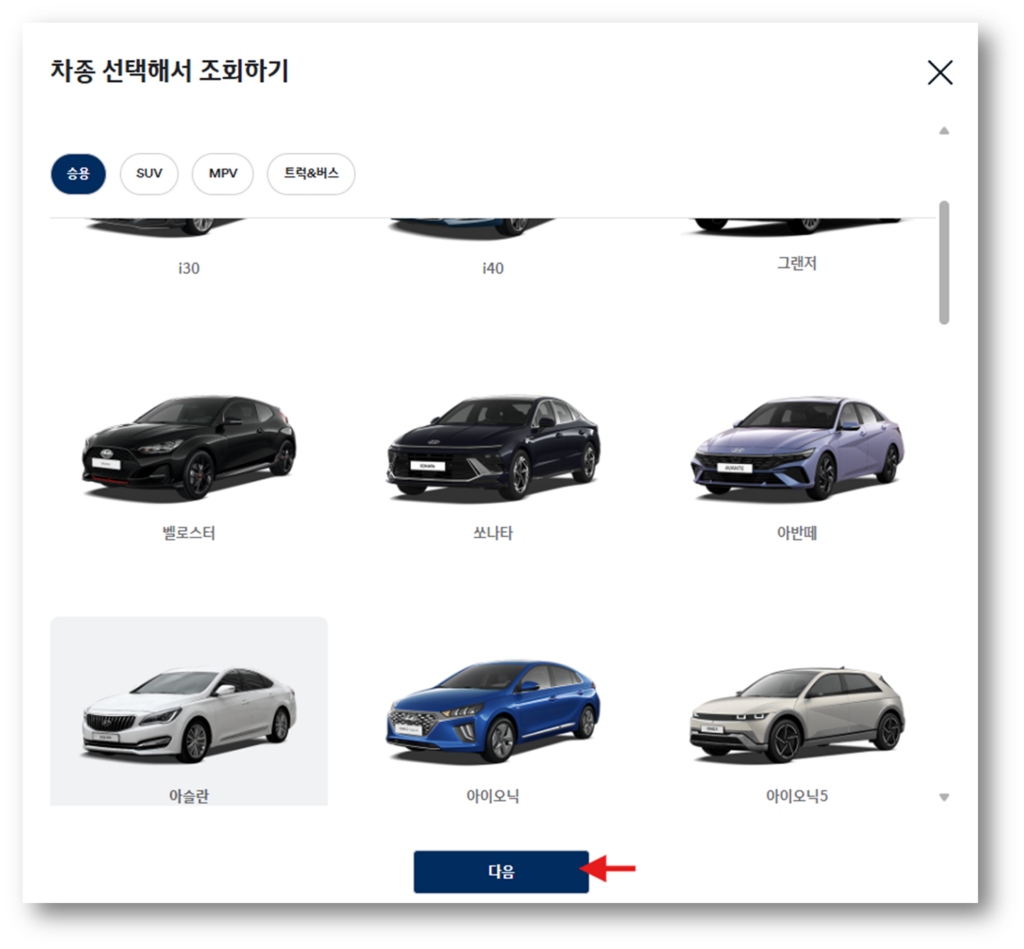Click the scroll-up arrow above the scrollbar
The image size is (1024, 949).
942,131
